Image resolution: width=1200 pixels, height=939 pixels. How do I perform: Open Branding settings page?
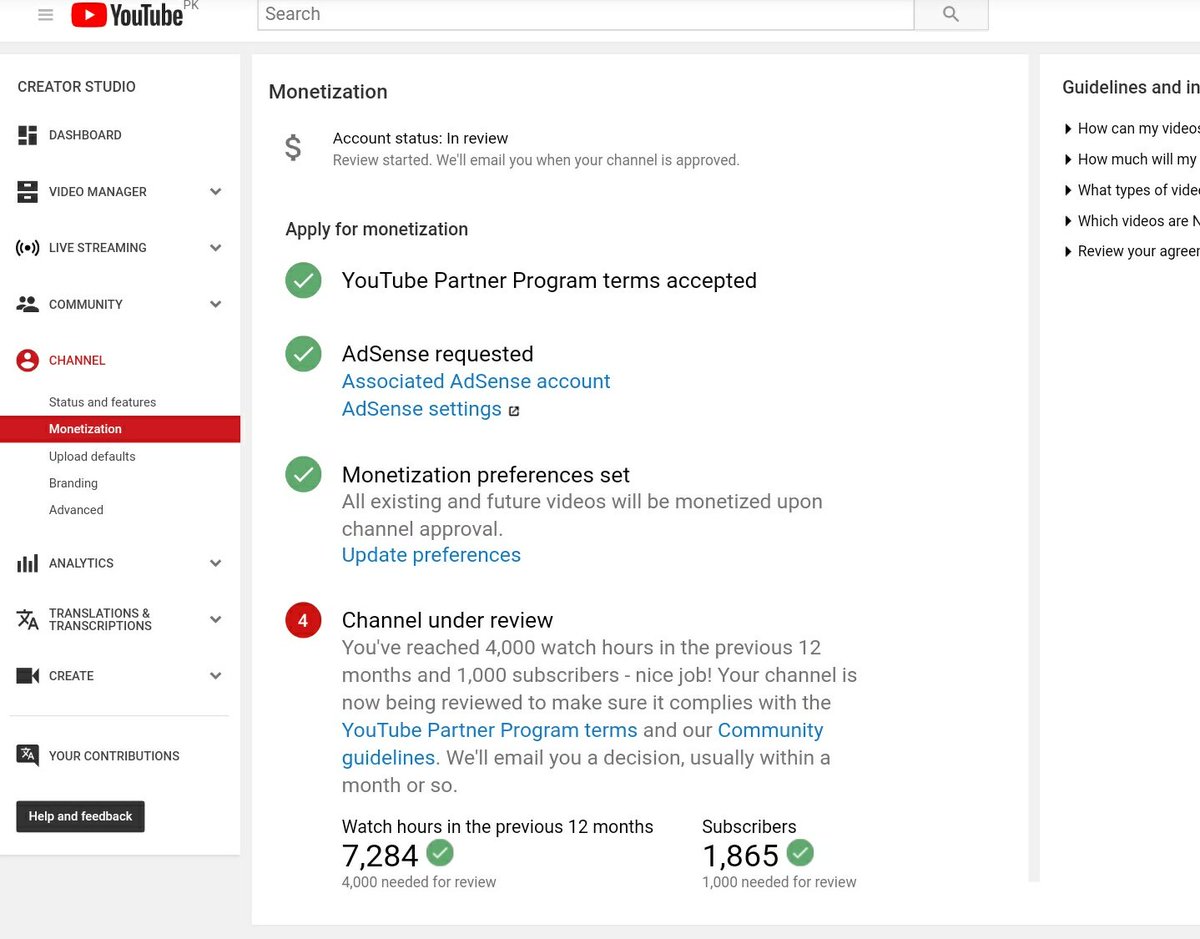pos(73,483)
